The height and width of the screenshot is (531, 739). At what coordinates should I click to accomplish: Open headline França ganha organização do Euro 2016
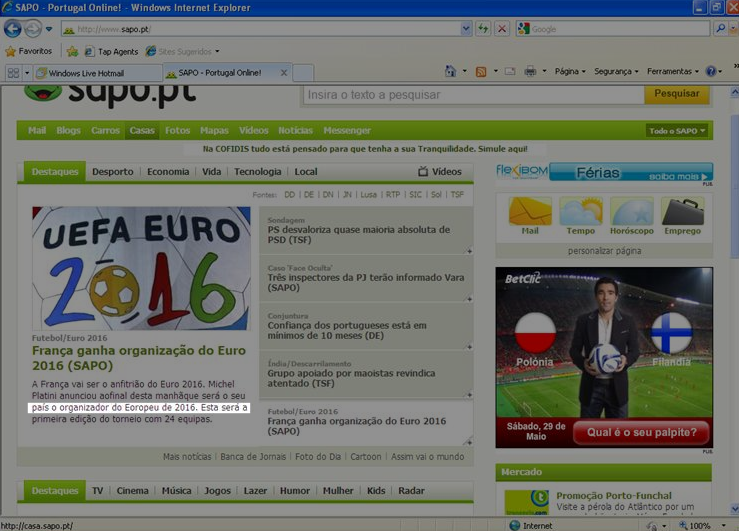pyautogui.click(x=139, y=358)
